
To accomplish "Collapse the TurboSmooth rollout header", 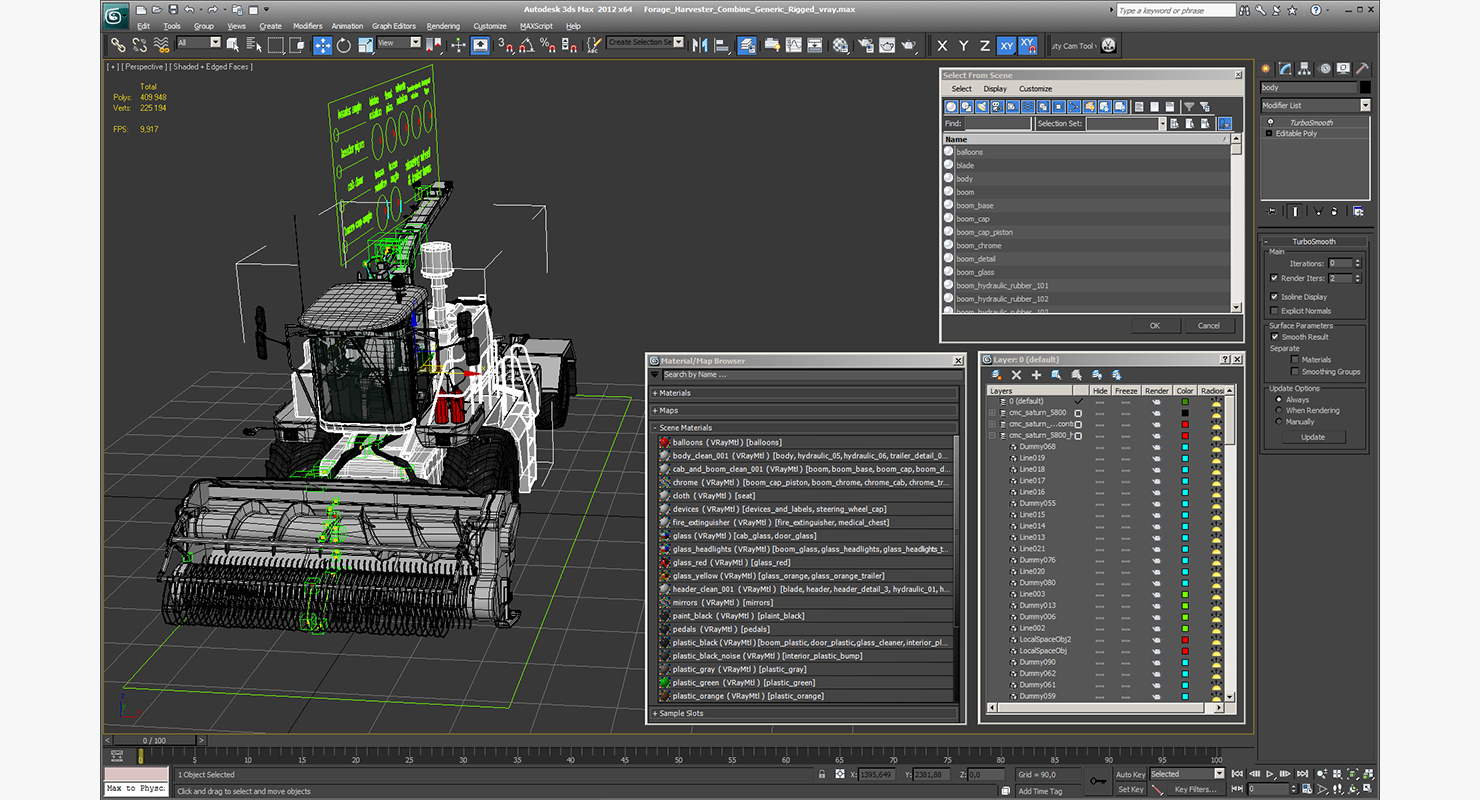I will [x=1314, y=241].
